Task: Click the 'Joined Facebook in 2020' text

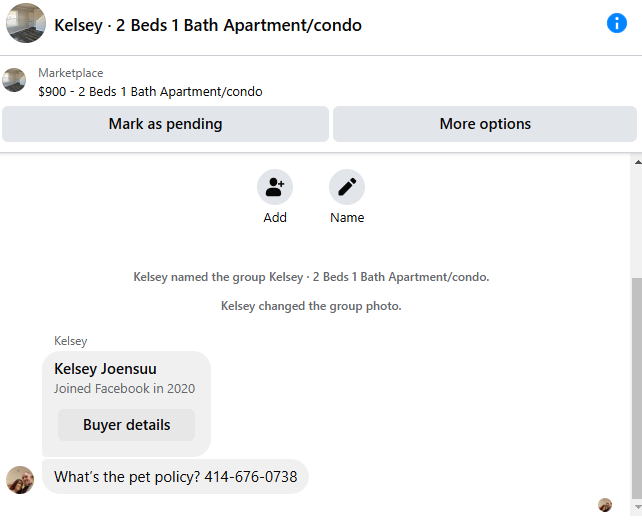Action: pyautogui.click(x=124, y=389)
